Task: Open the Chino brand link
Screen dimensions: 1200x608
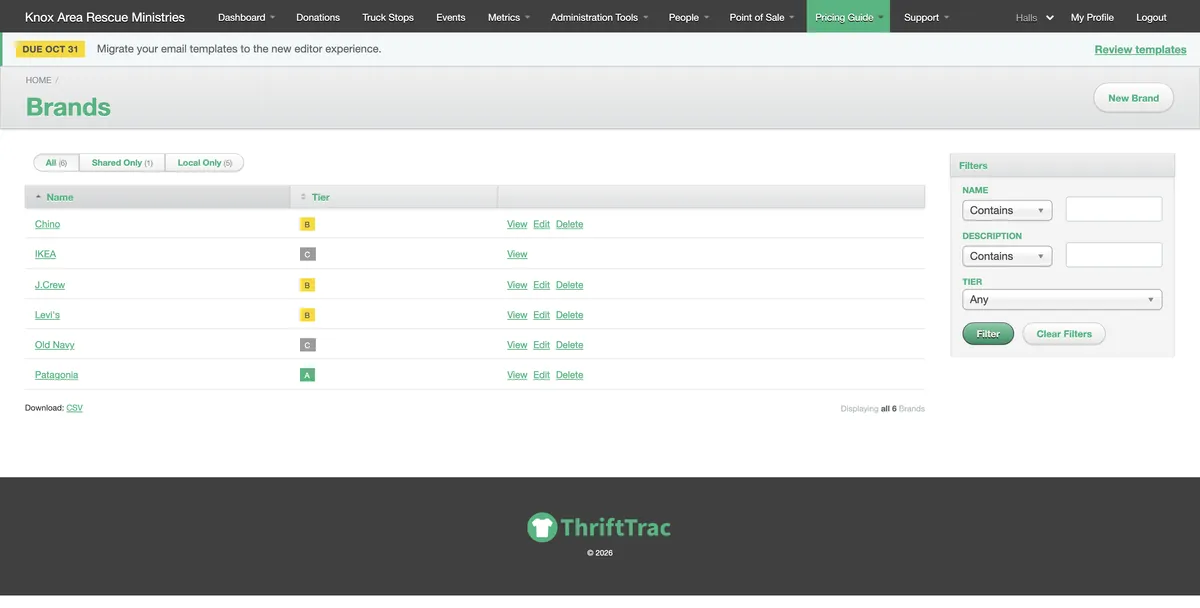Action: [47, 225]
